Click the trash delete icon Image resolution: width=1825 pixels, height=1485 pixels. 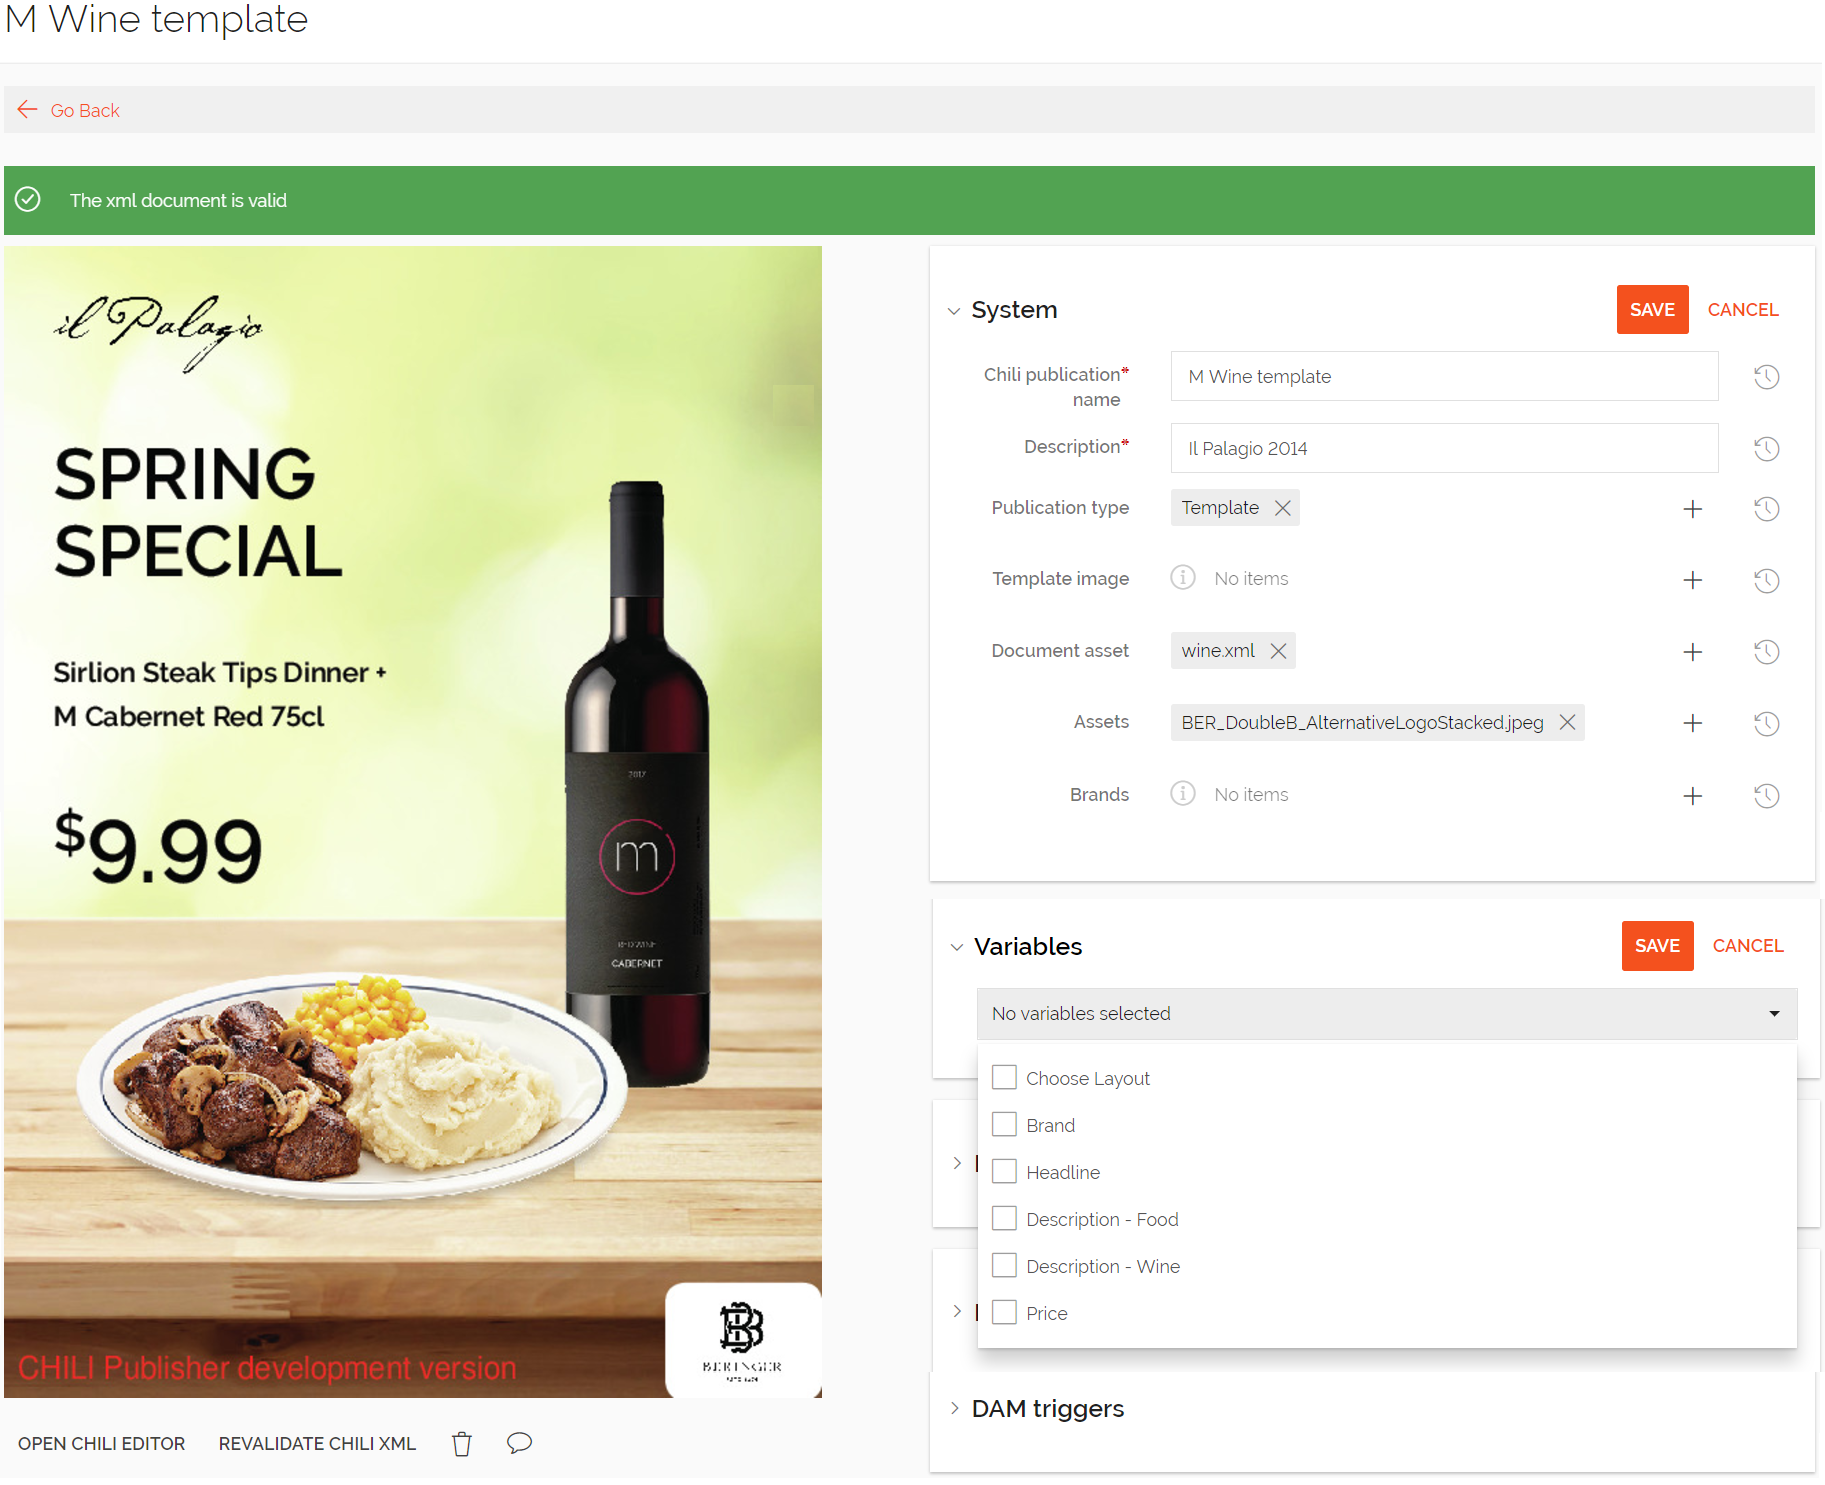click(461, 1444)
